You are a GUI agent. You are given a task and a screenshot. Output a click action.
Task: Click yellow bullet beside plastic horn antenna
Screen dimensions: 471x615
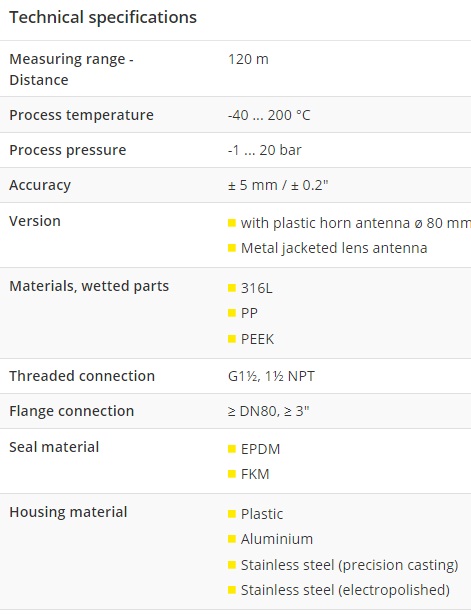231,223
